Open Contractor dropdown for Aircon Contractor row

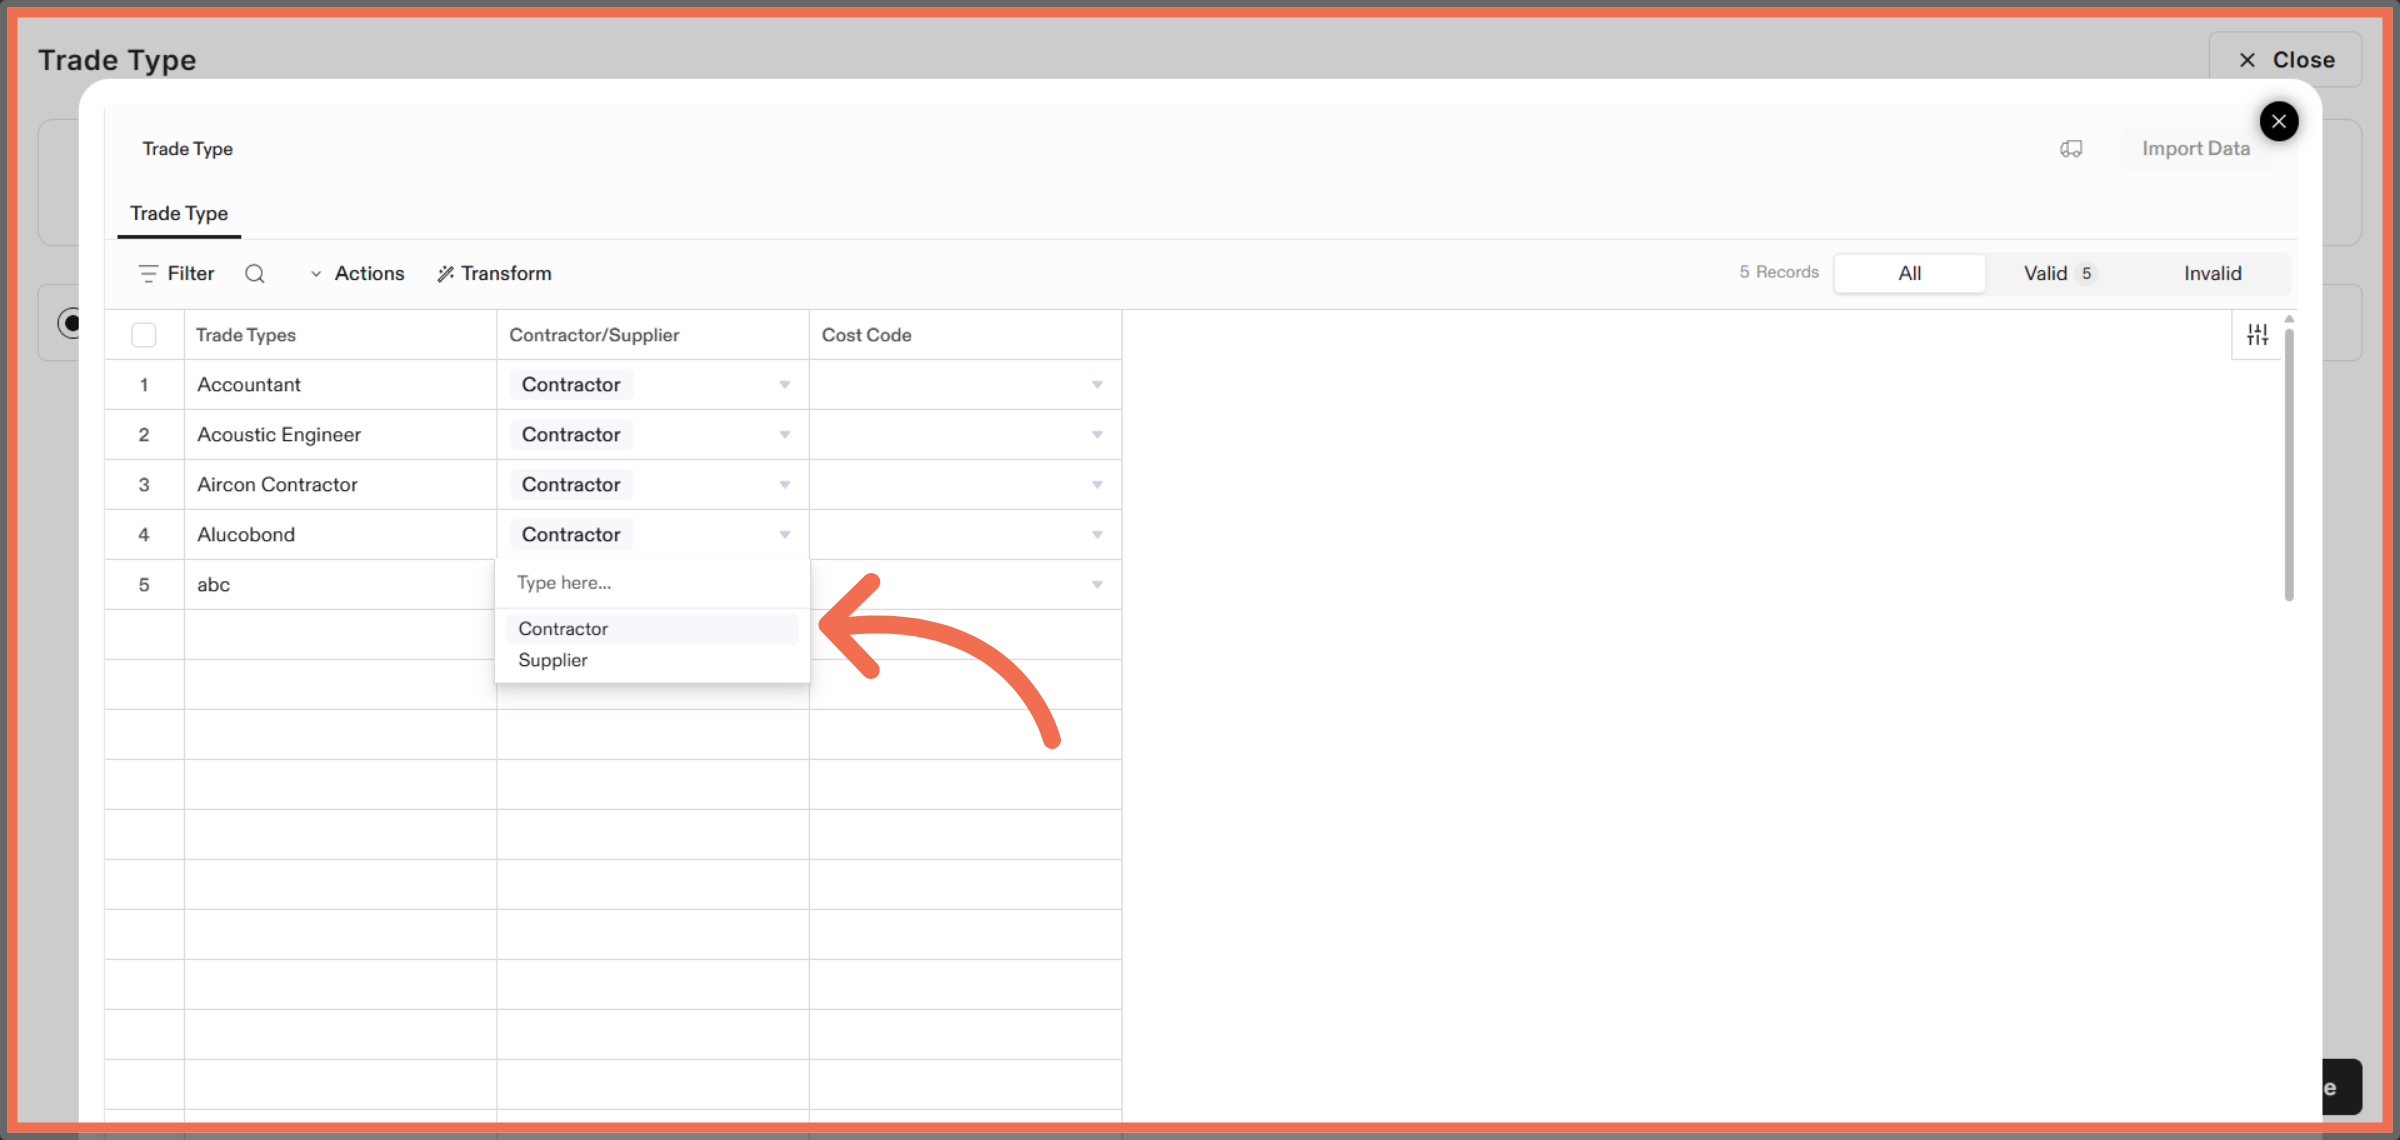tap(784, 485)
